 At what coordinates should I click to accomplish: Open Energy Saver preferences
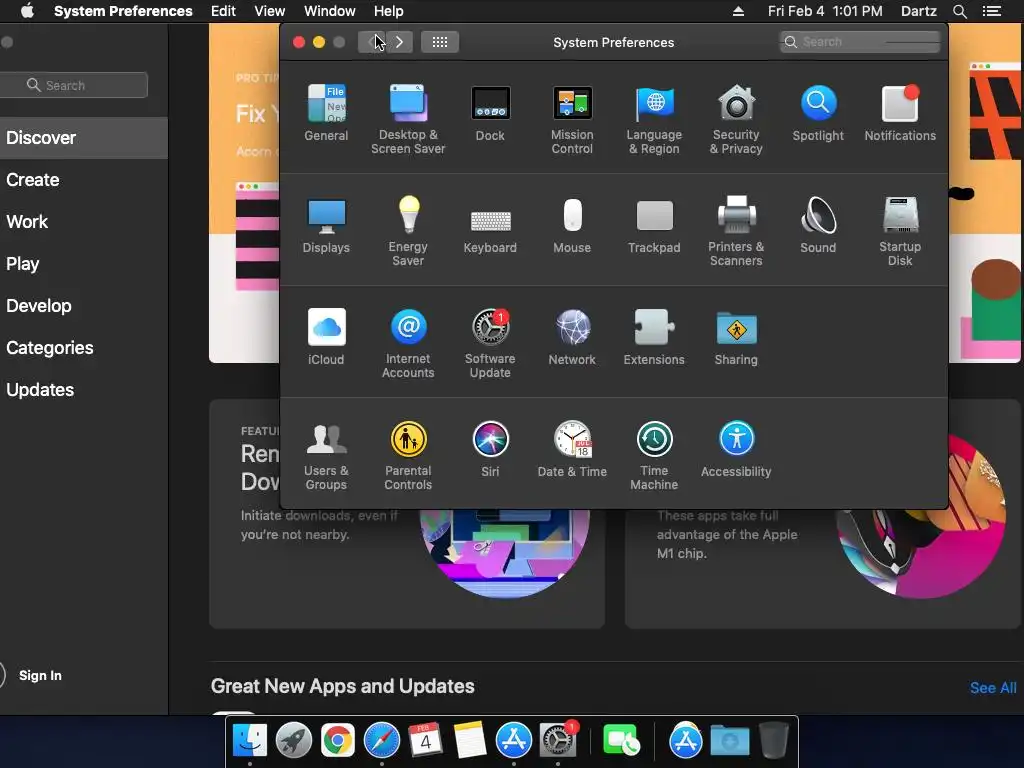[x=408, y=231]
